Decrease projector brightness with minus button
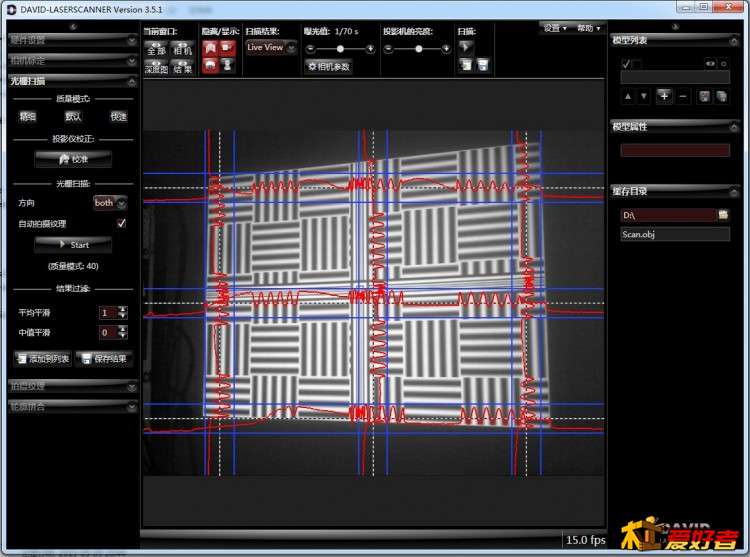750x557 pixels. pyautogui.click(x=388, y=49)
